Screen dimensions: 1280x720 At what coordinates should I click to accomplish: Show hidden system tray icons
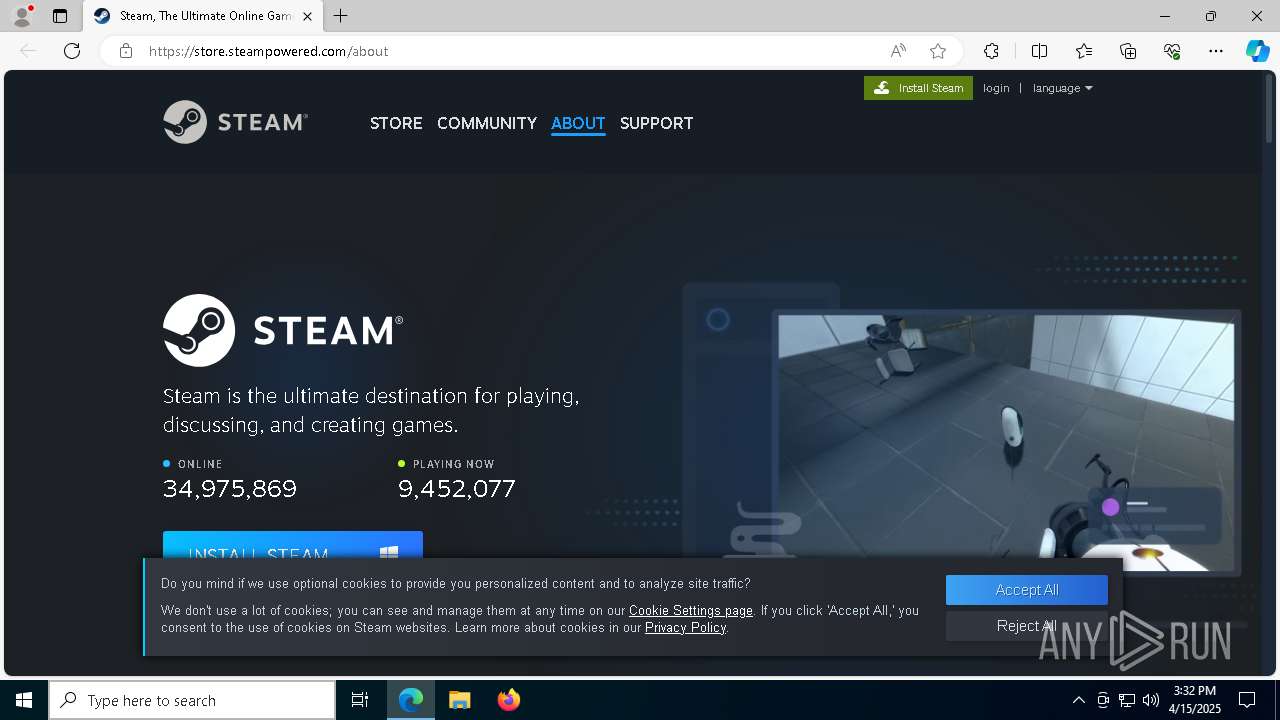[1078, 700]
